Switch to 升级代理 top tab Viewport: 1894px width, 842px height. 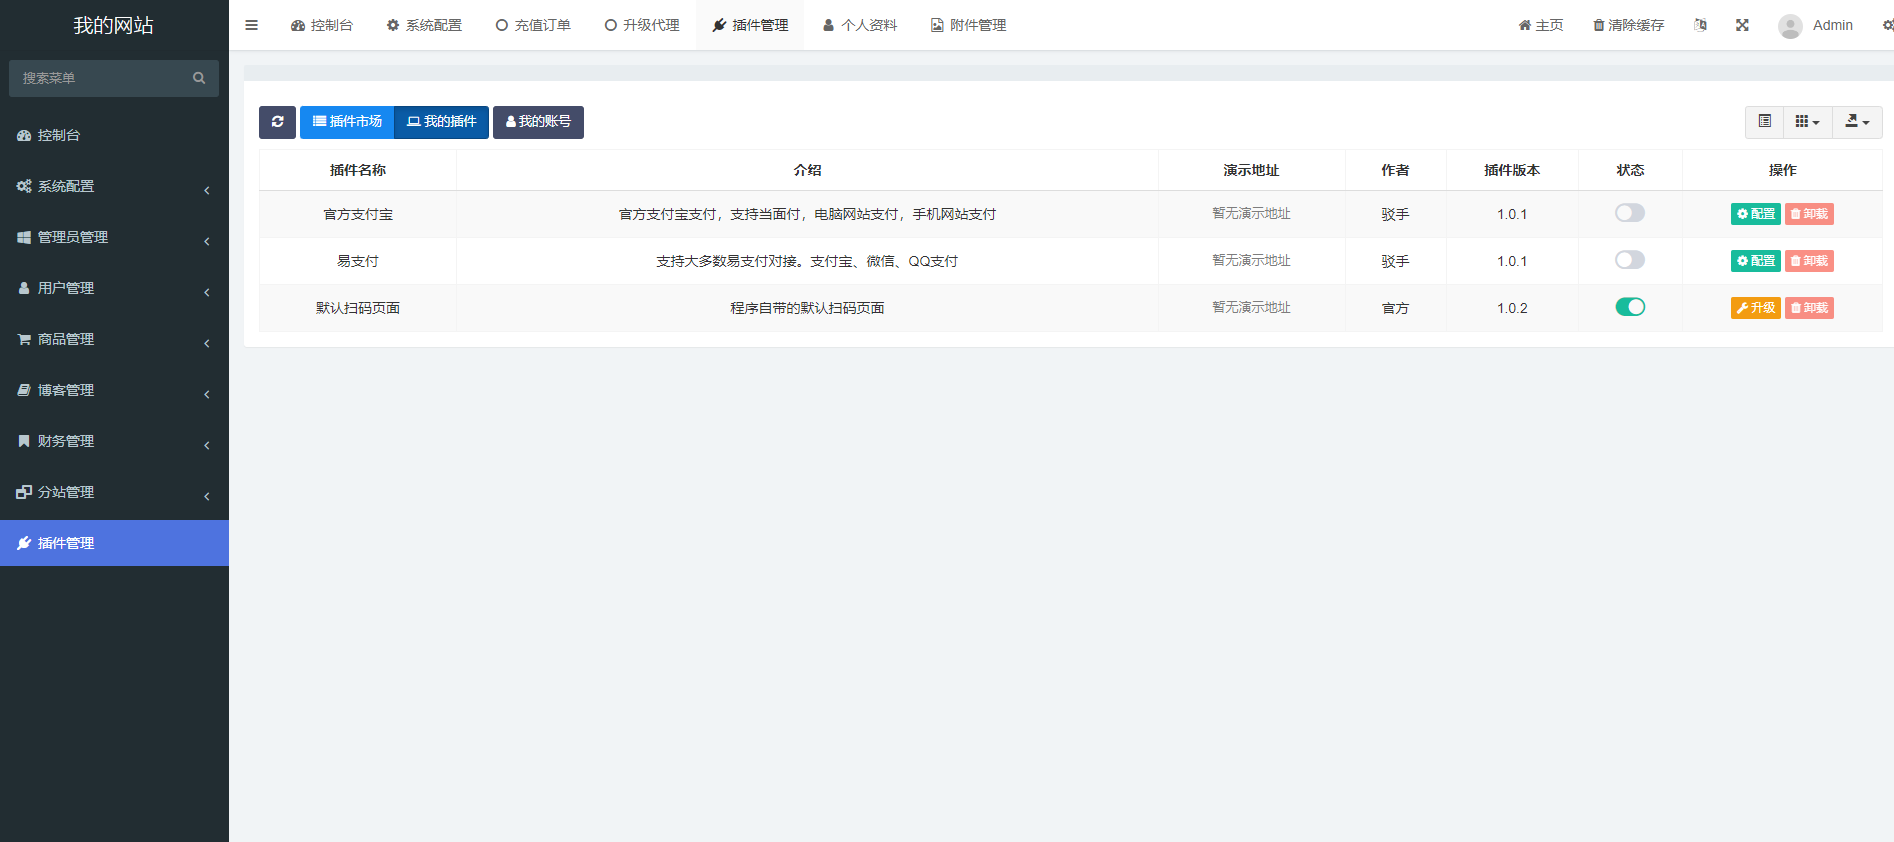pyautogui.click(x=642, y=25)
